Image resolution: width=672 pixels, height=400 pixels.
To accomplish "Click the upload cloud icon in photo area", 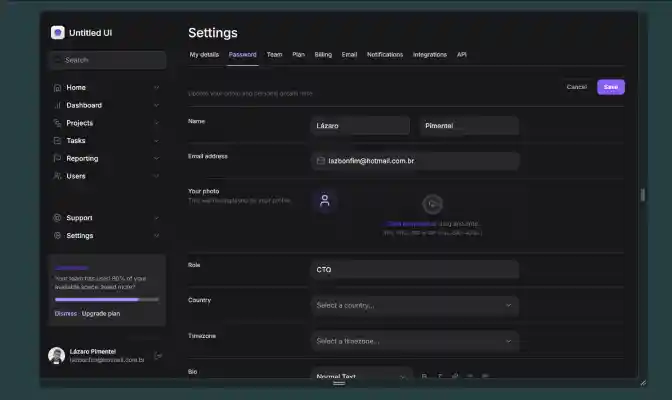I will coord(432,204).
